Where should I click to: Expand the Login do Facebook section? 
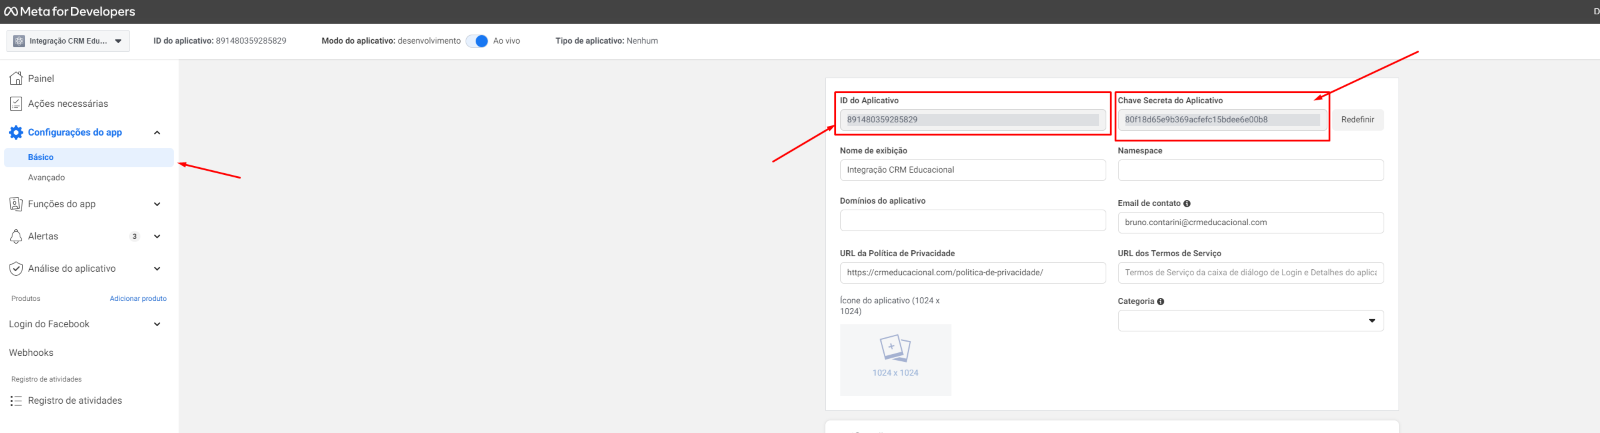pos(157,324)
